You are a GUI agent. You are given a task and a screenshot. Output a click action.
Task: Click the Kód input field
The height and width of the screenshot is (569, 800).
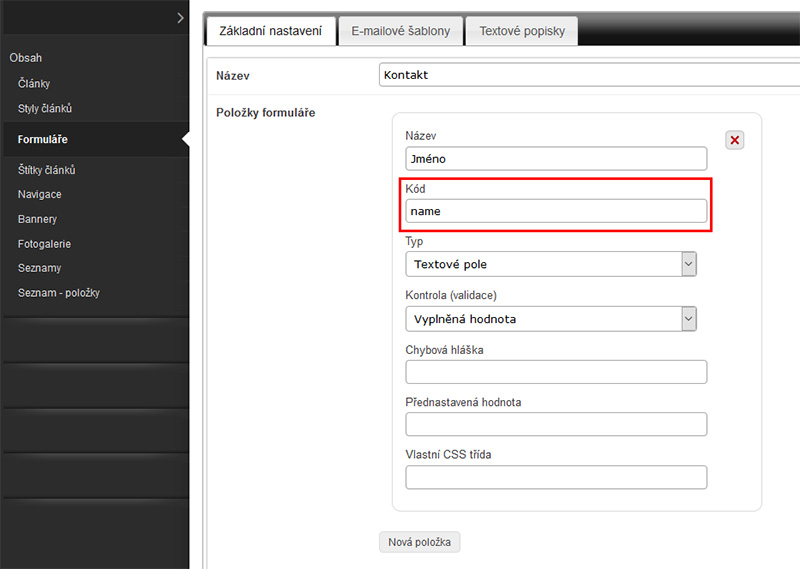coord(556,211)
